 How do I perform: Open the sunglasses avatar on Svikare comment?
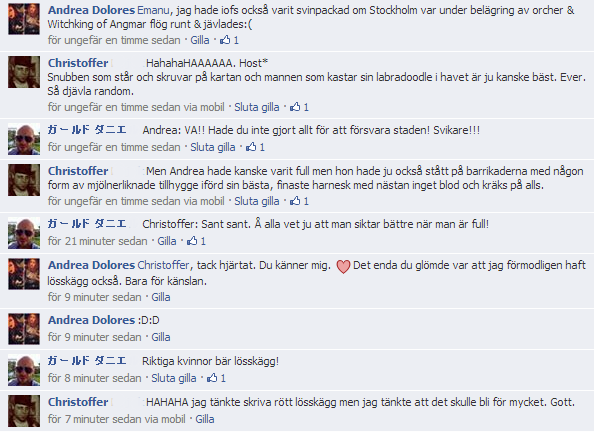coord(24,139)
